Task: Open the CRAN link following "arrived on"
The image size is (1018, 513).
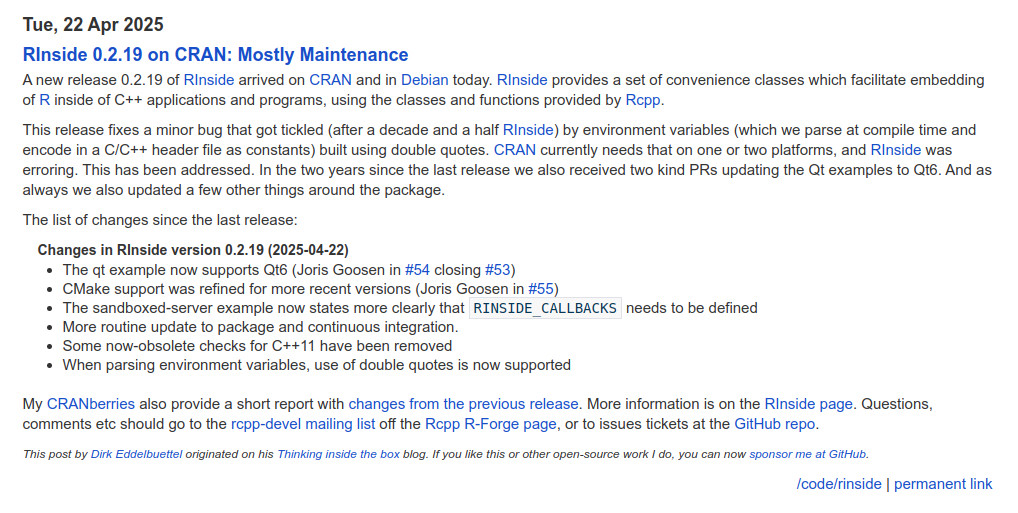Action: tap(330, 80)
